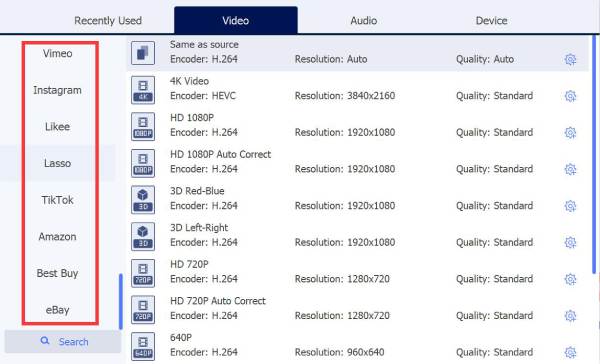Screen dimensions: 600x364
Task: Switch to the Recently Used tab
Action: (x=108, y=21)
